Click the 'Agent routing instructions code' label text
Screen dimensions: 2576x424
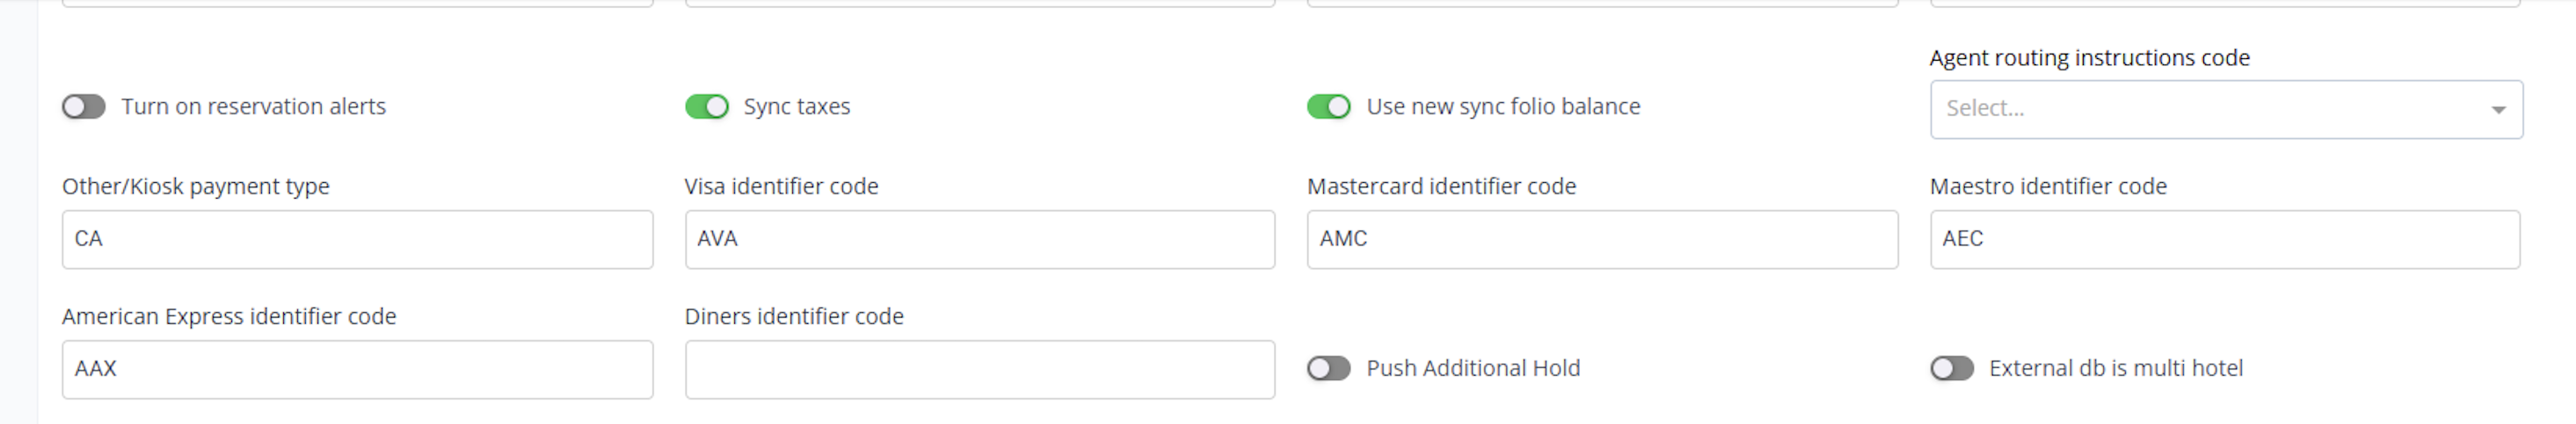2089,58
